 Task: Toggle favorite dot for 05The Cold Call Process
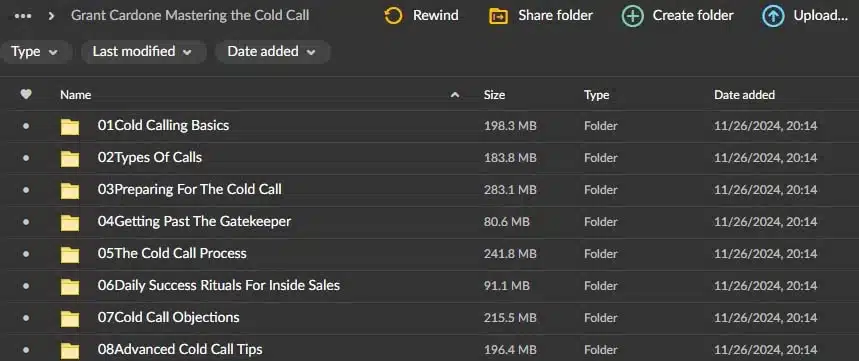click(x=26, y=254)
